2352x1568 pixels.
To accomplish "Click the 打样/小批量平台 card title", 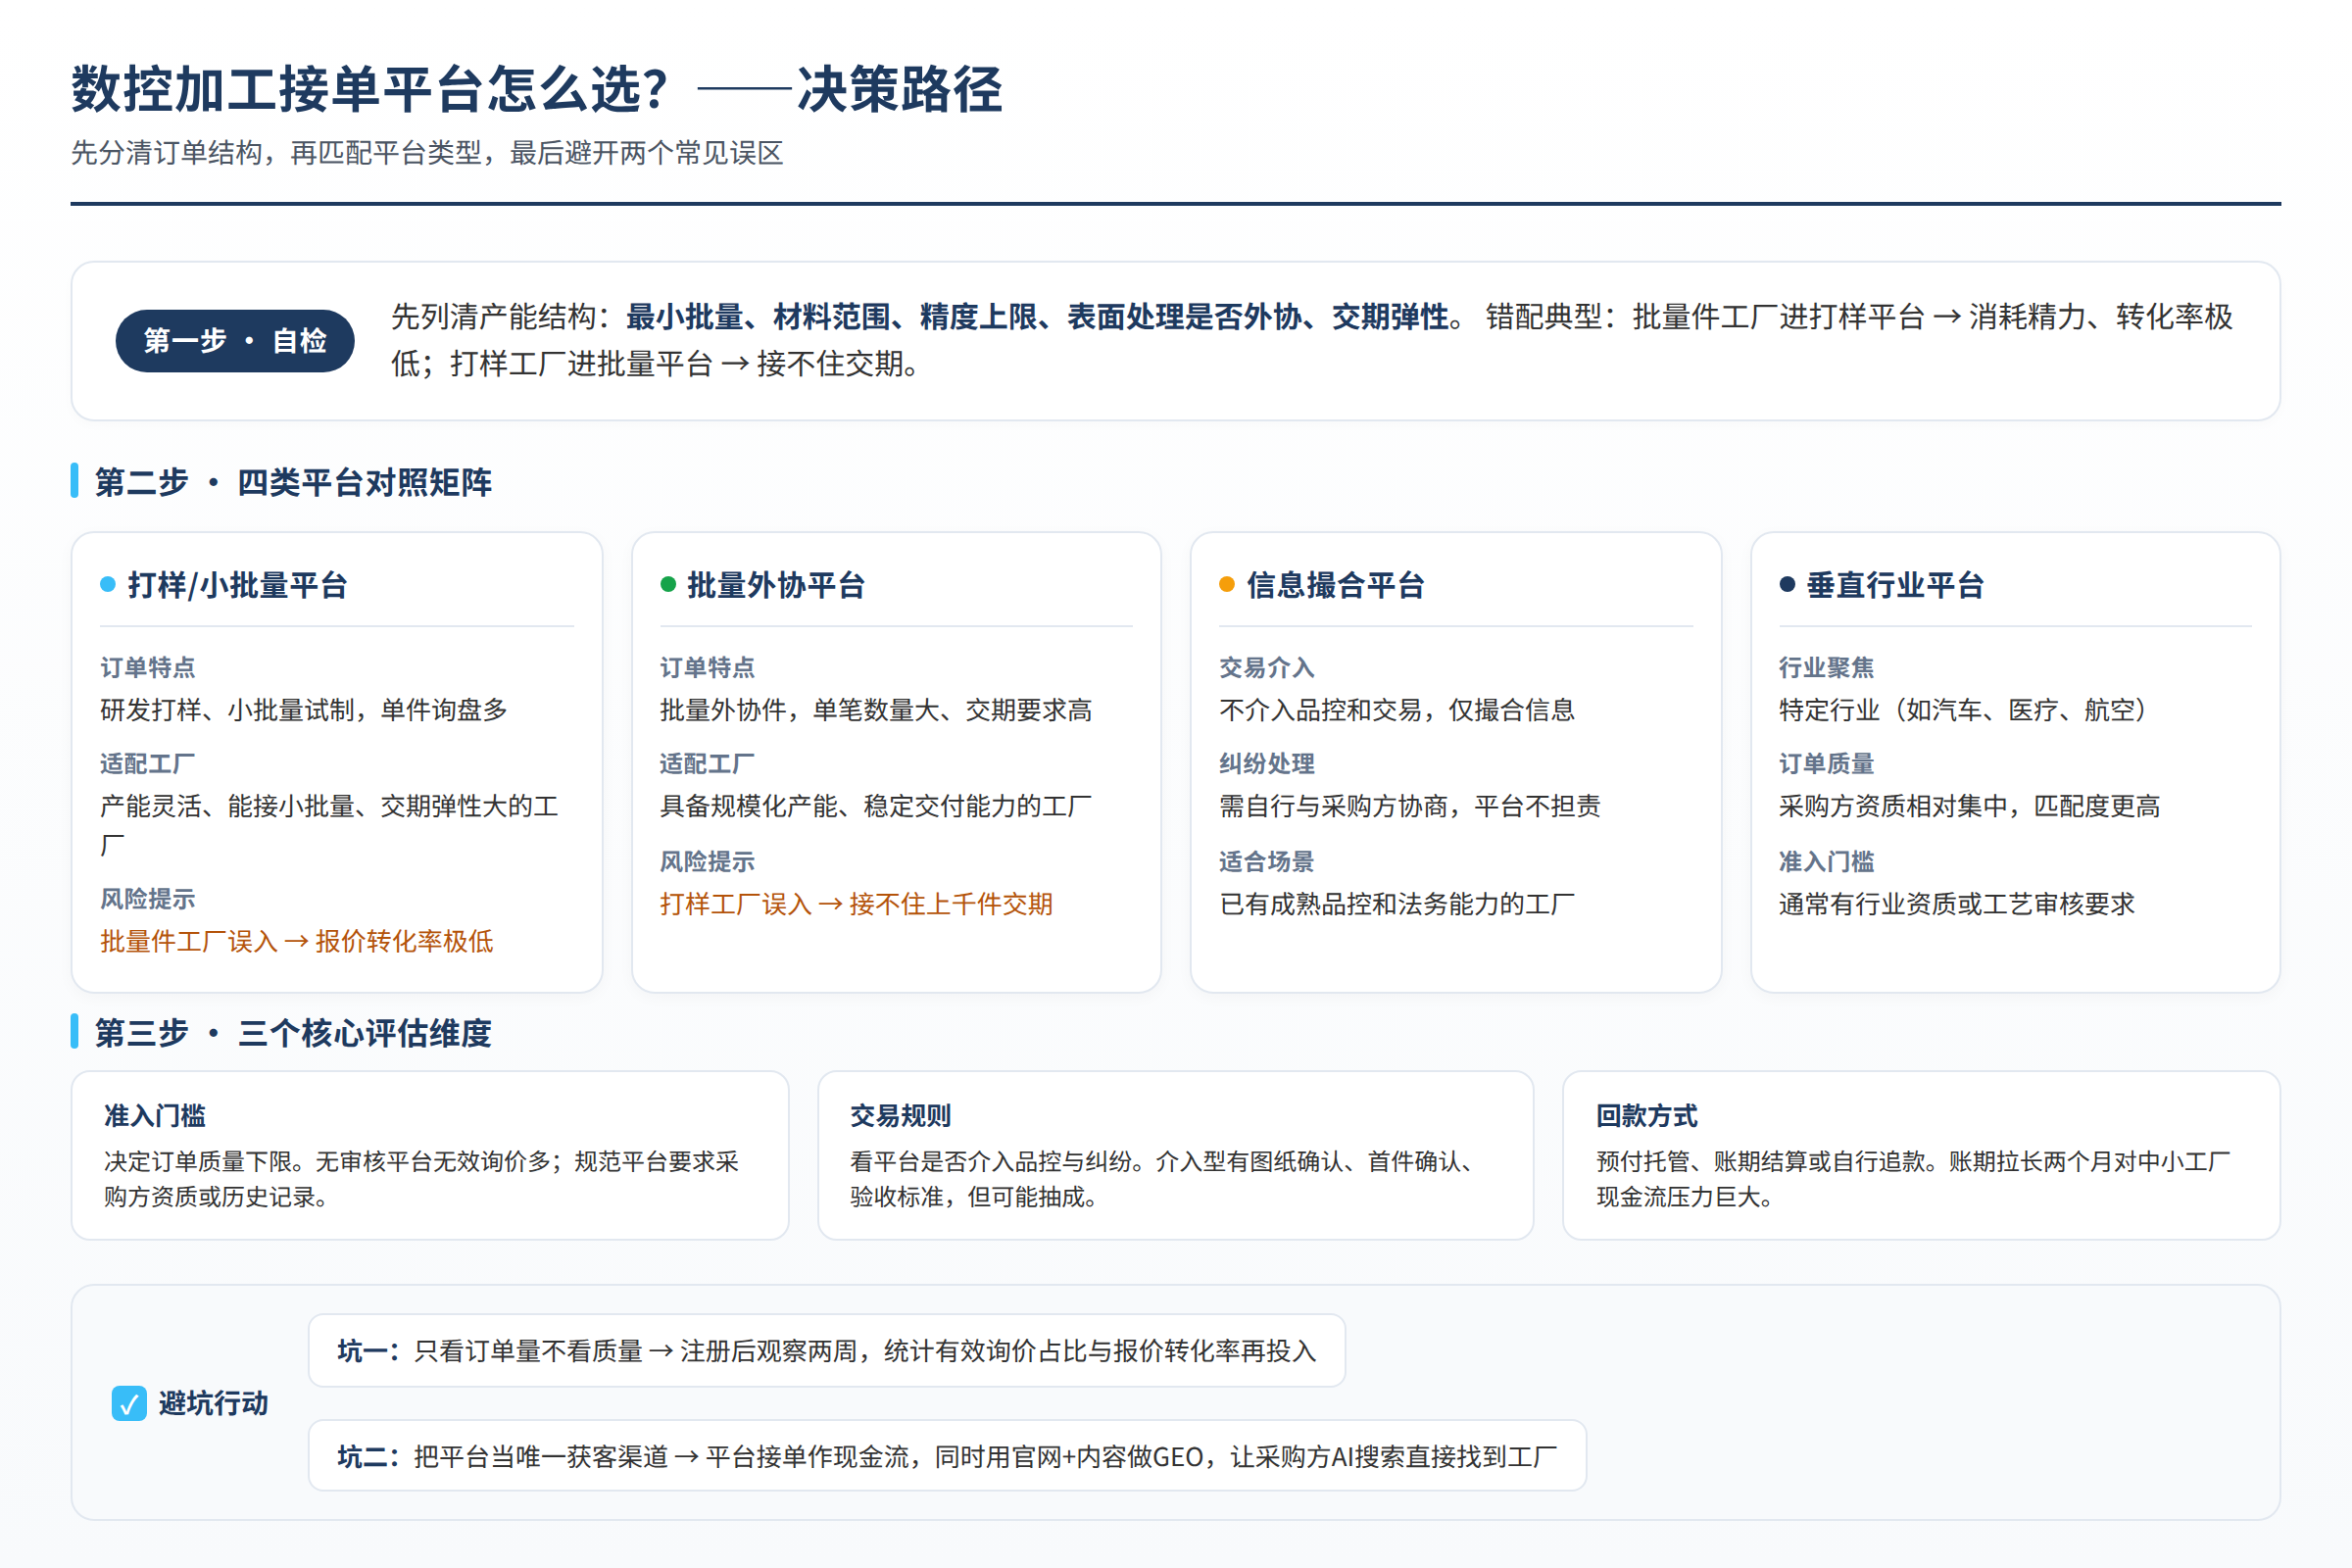I will click(237, 585).
